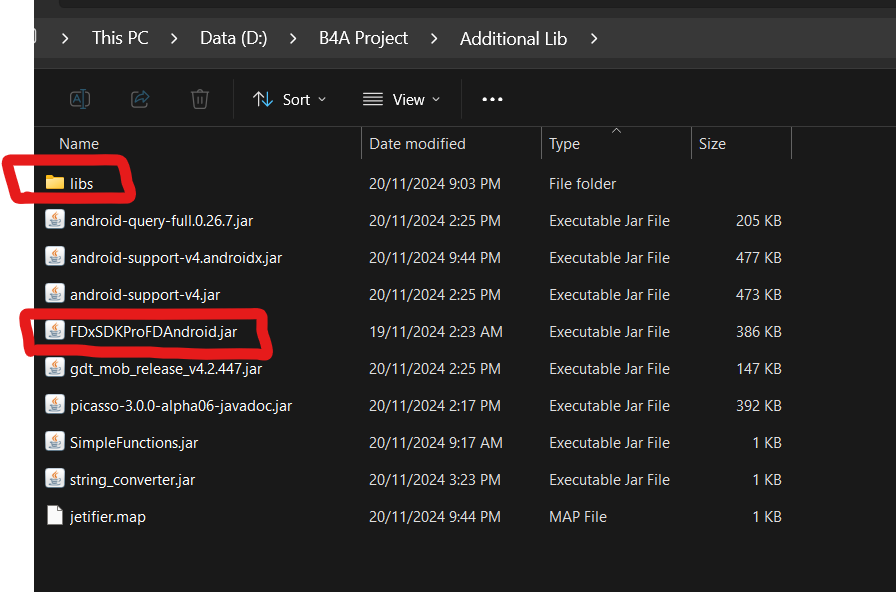Image resolution: width=896 pixels, height=592 pixels.
Task: Expand chevron after Additional Lib
Action: pos(594,39)
